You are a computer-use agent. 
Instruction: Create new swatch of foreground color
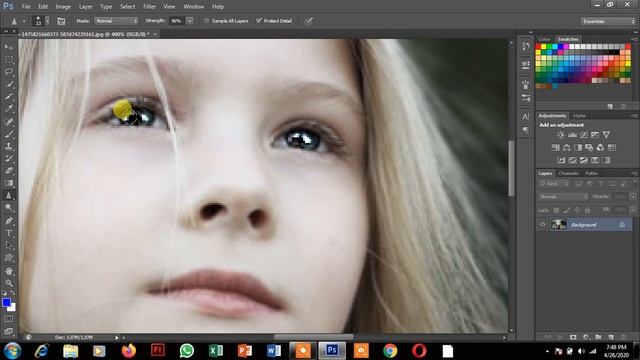[x=610, y=107]
